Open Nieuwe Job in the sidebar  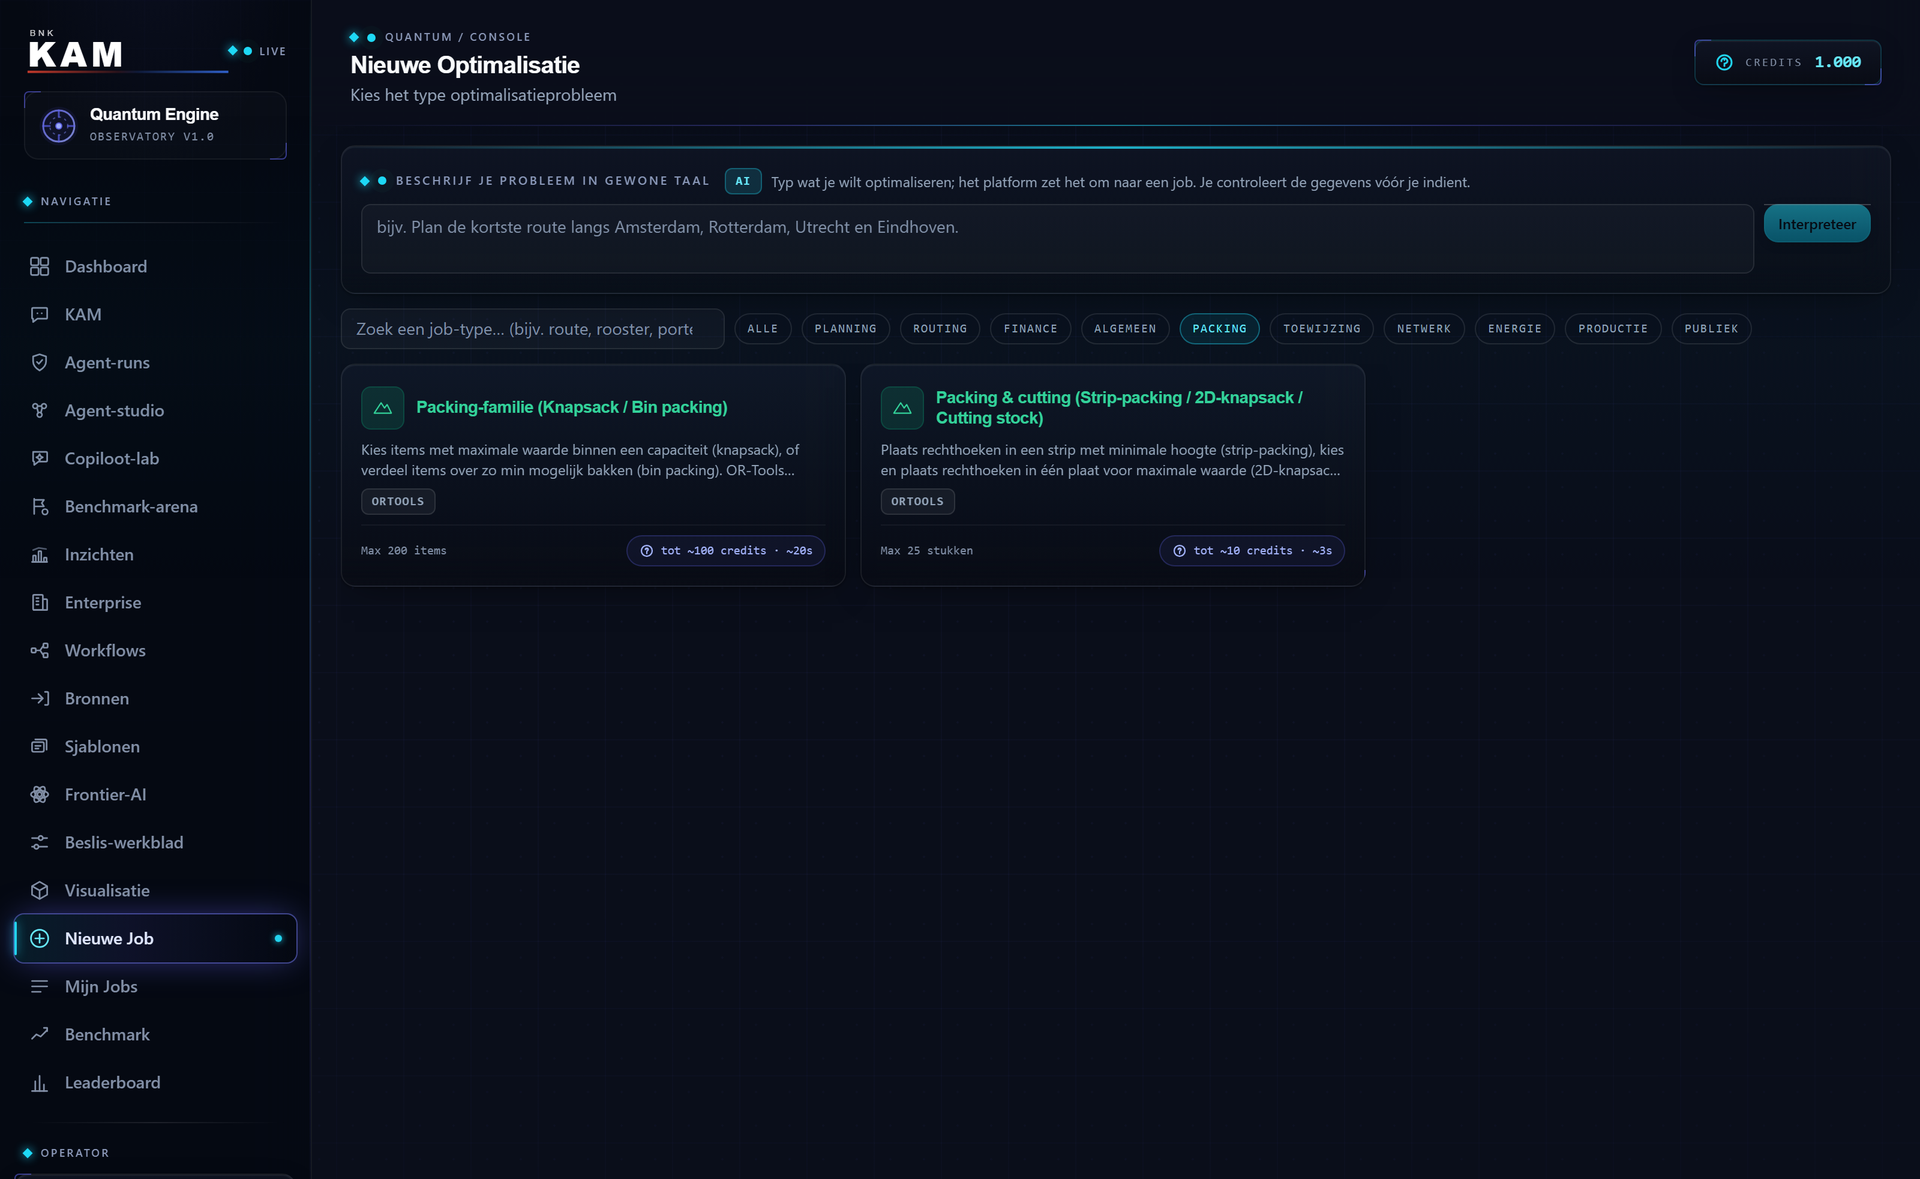(x=155, y=938)
